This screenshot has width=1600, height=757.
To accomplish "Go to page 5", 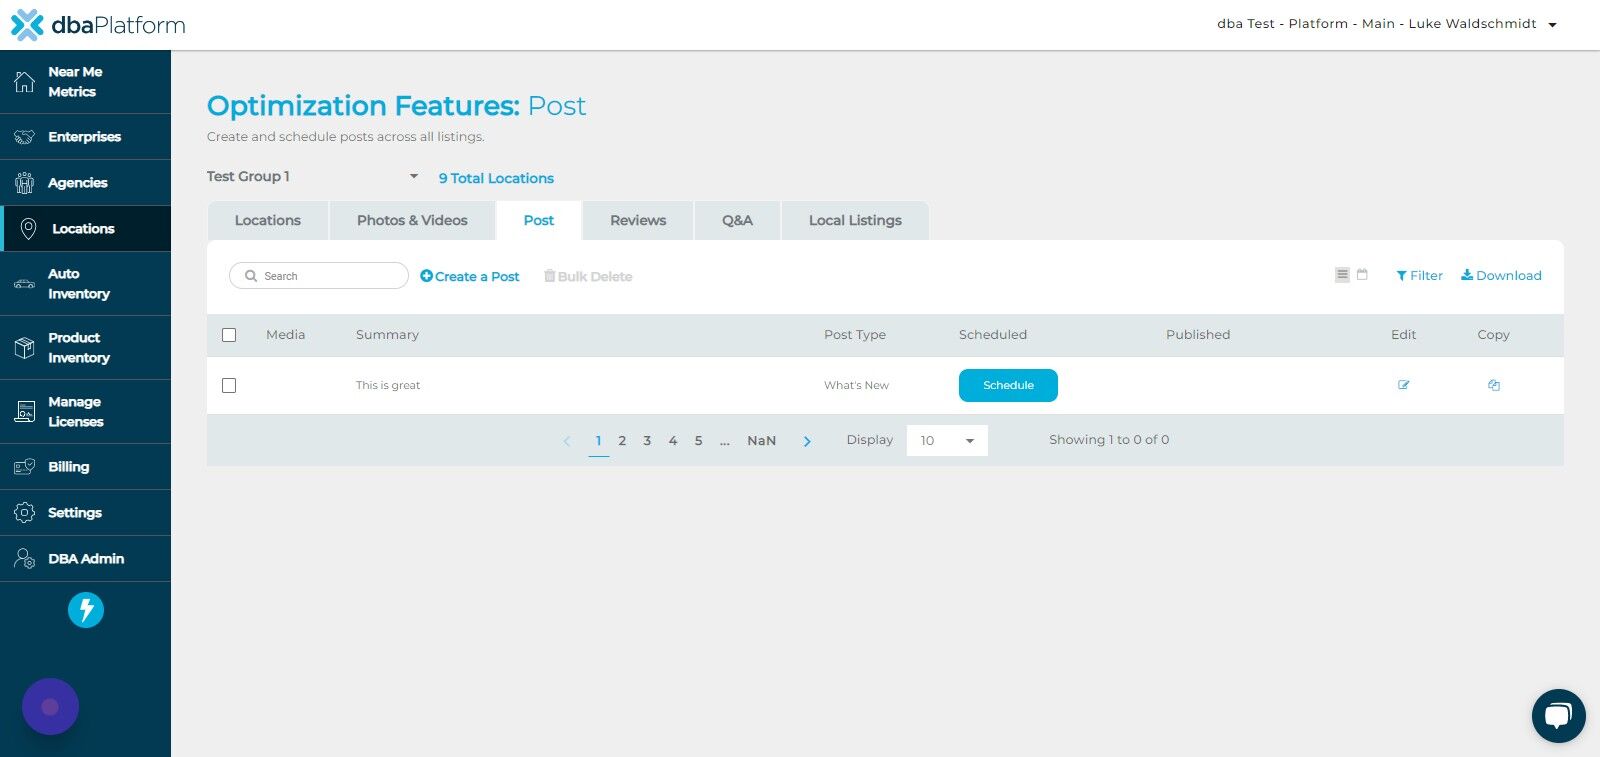I will (698, 441).
